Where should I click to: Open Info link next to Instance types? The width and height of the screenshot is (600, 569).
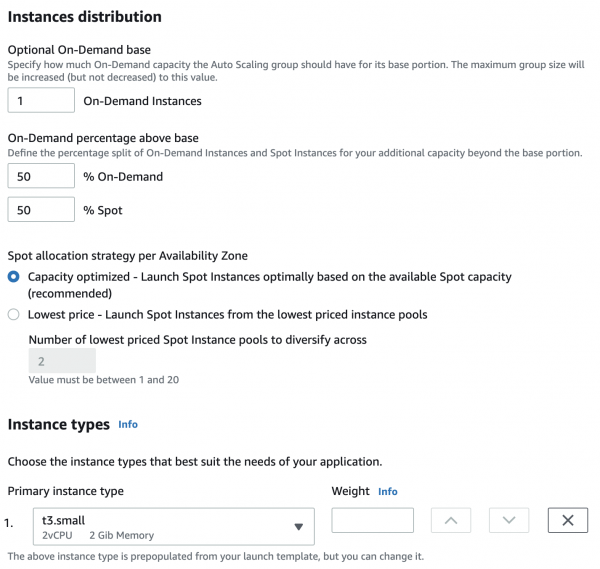[x=128, y=424]
